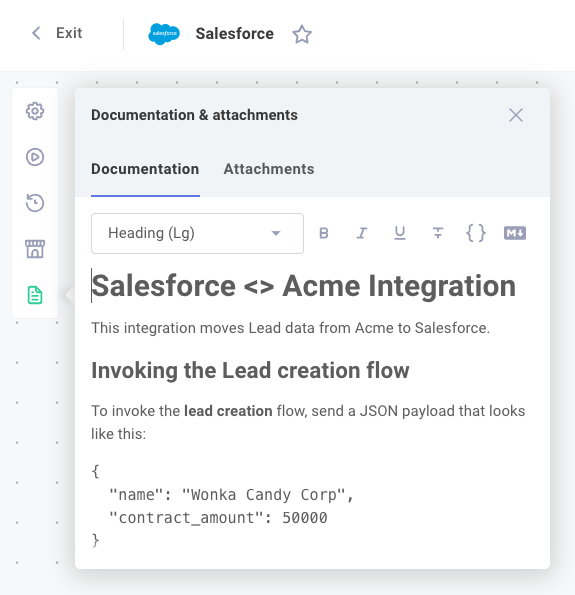Star the Salesforce integration as favorite
Viewport: 575px width, 595px height.
302,34
